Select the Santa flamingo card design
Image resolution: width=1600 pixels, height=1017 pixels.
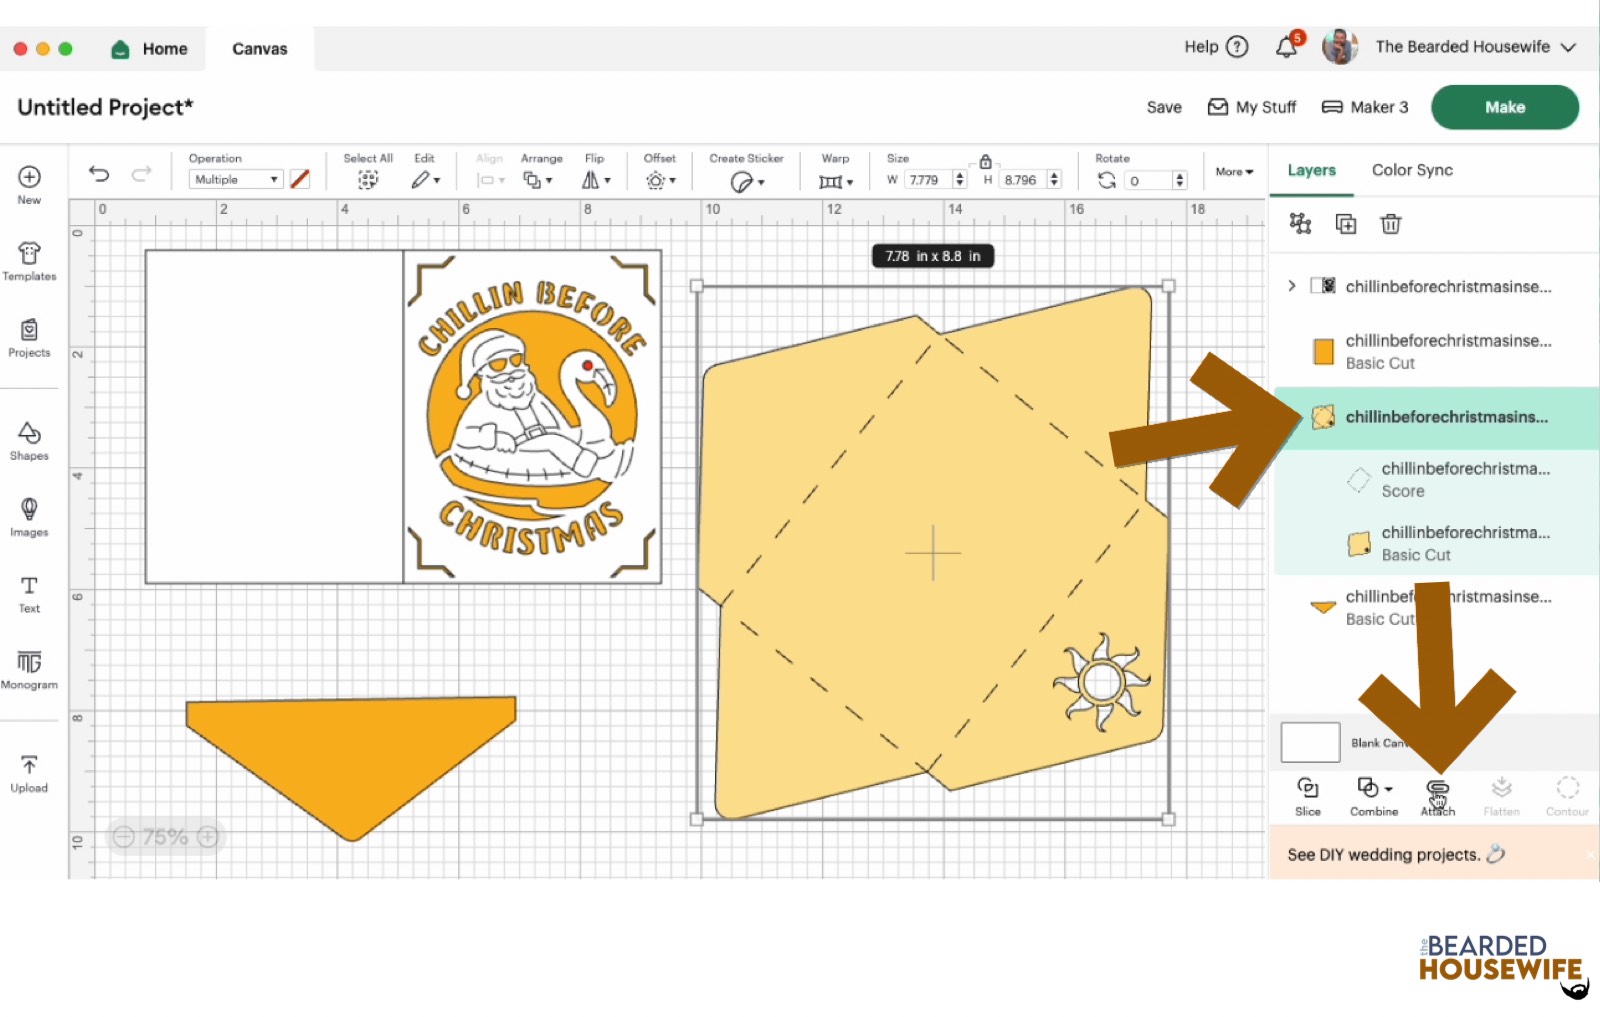coord(532,416)
